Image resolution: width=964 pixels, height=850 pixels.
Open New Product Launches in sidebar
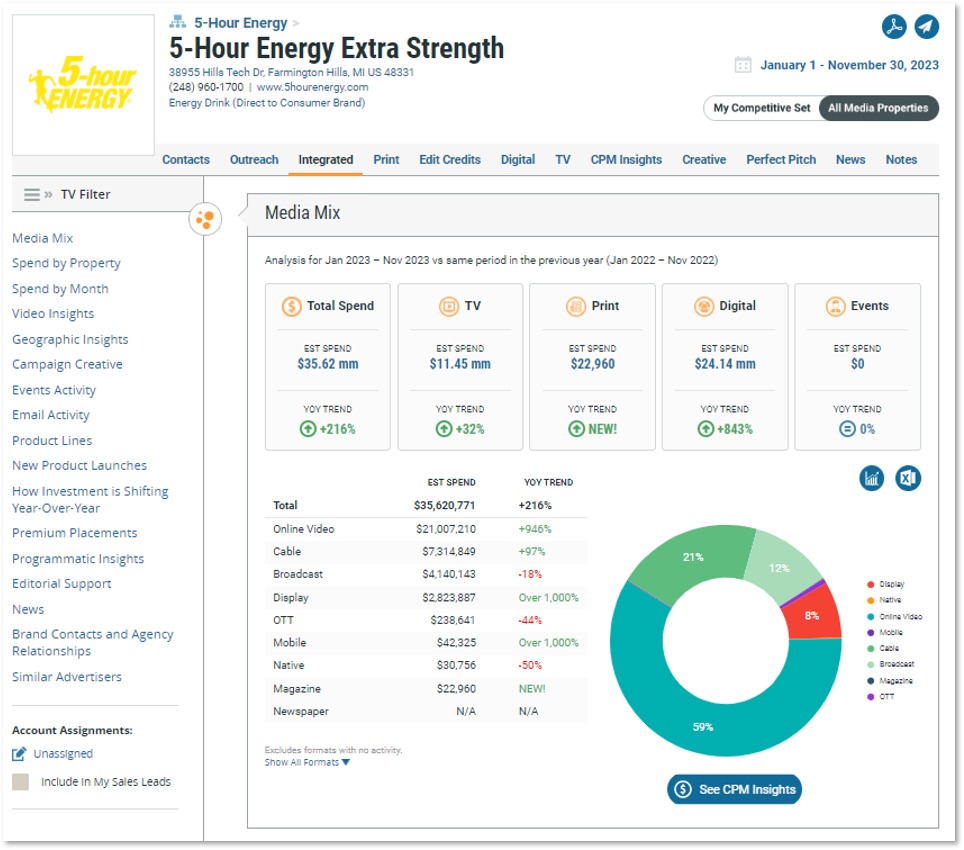[x=79, y=466]
